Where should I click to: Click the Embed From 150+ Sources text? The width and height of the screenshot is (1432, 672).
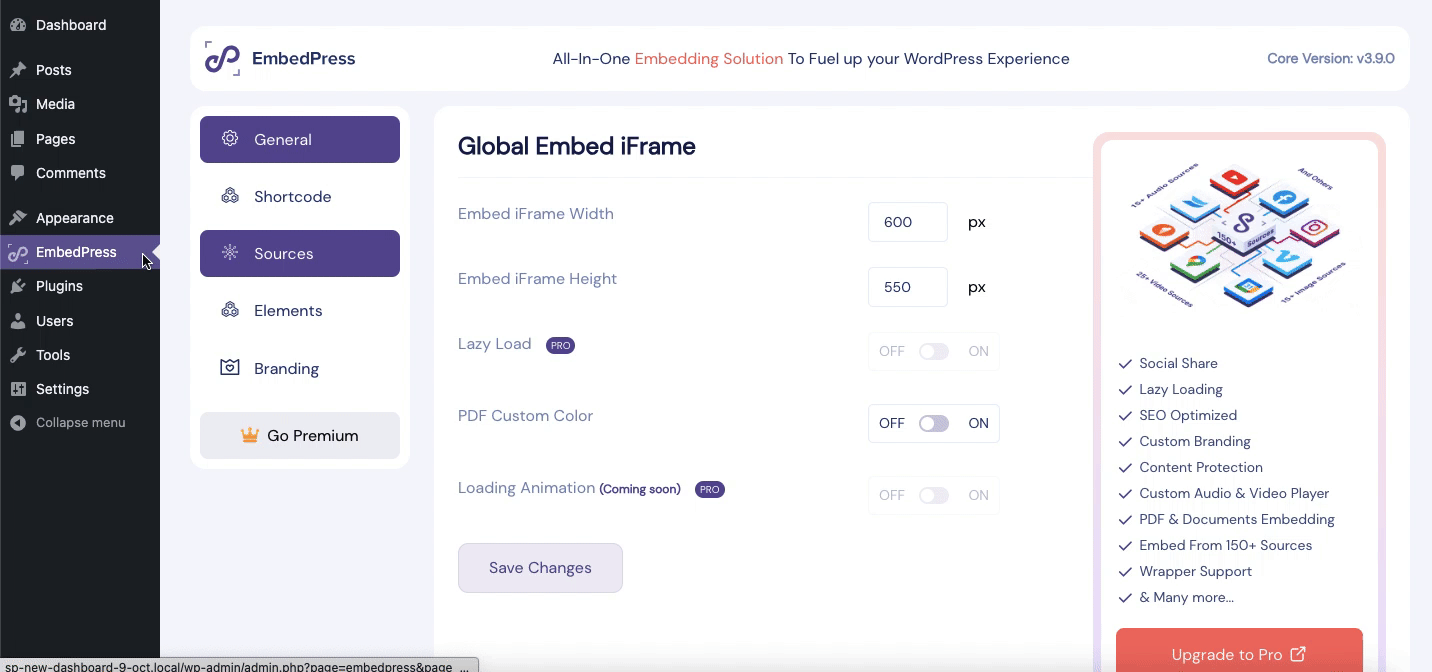(1225, 545)
